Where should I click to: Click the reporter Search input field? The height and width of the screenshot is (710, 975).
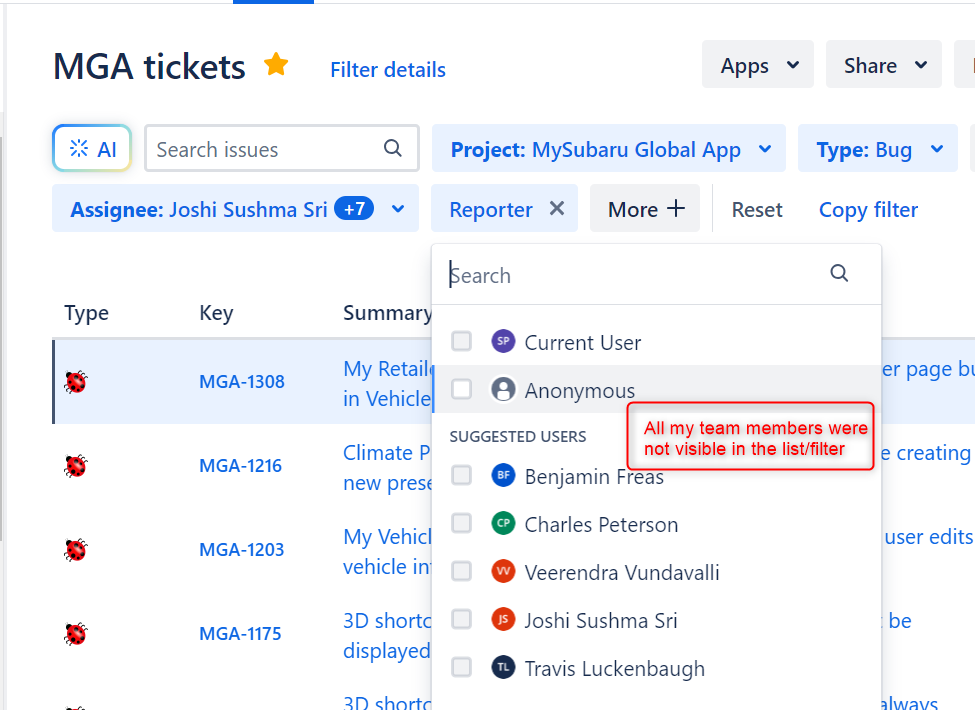tap(635, 275)
